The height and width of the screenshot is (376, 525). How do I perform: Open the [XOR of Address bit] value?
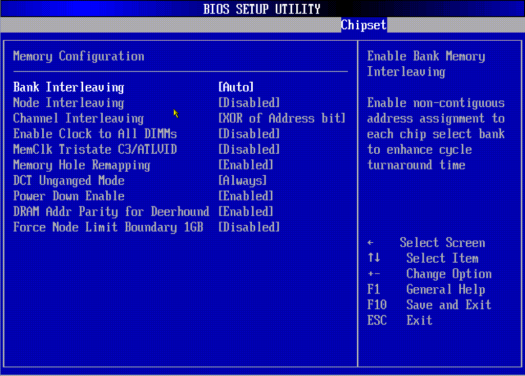click(282, 119)
